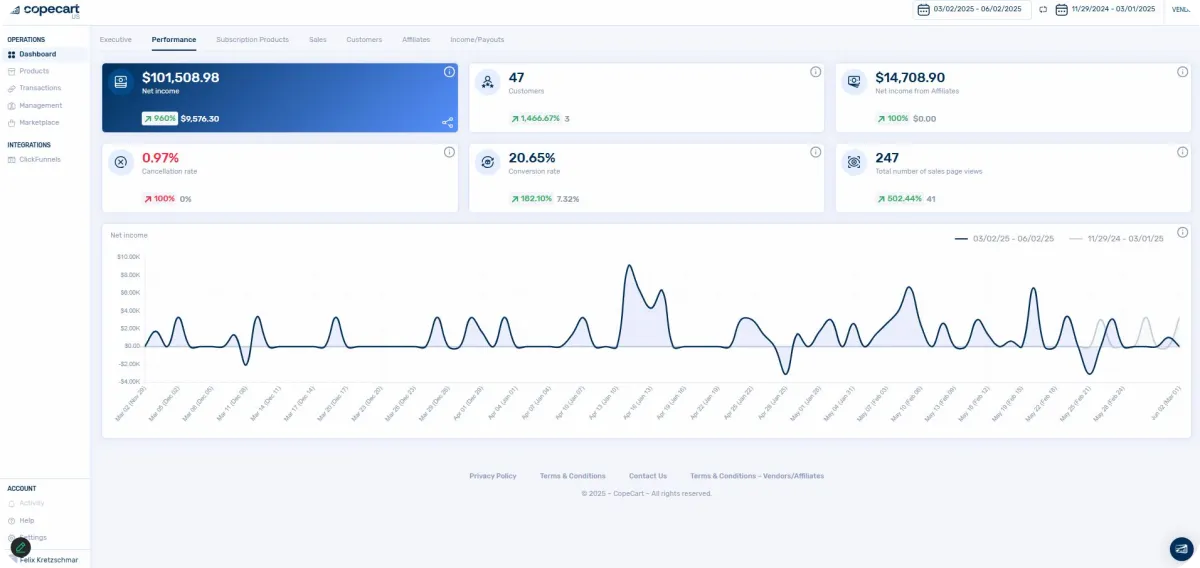Expand the VEN account dropdown
1200x568 pixels.
1181,9
